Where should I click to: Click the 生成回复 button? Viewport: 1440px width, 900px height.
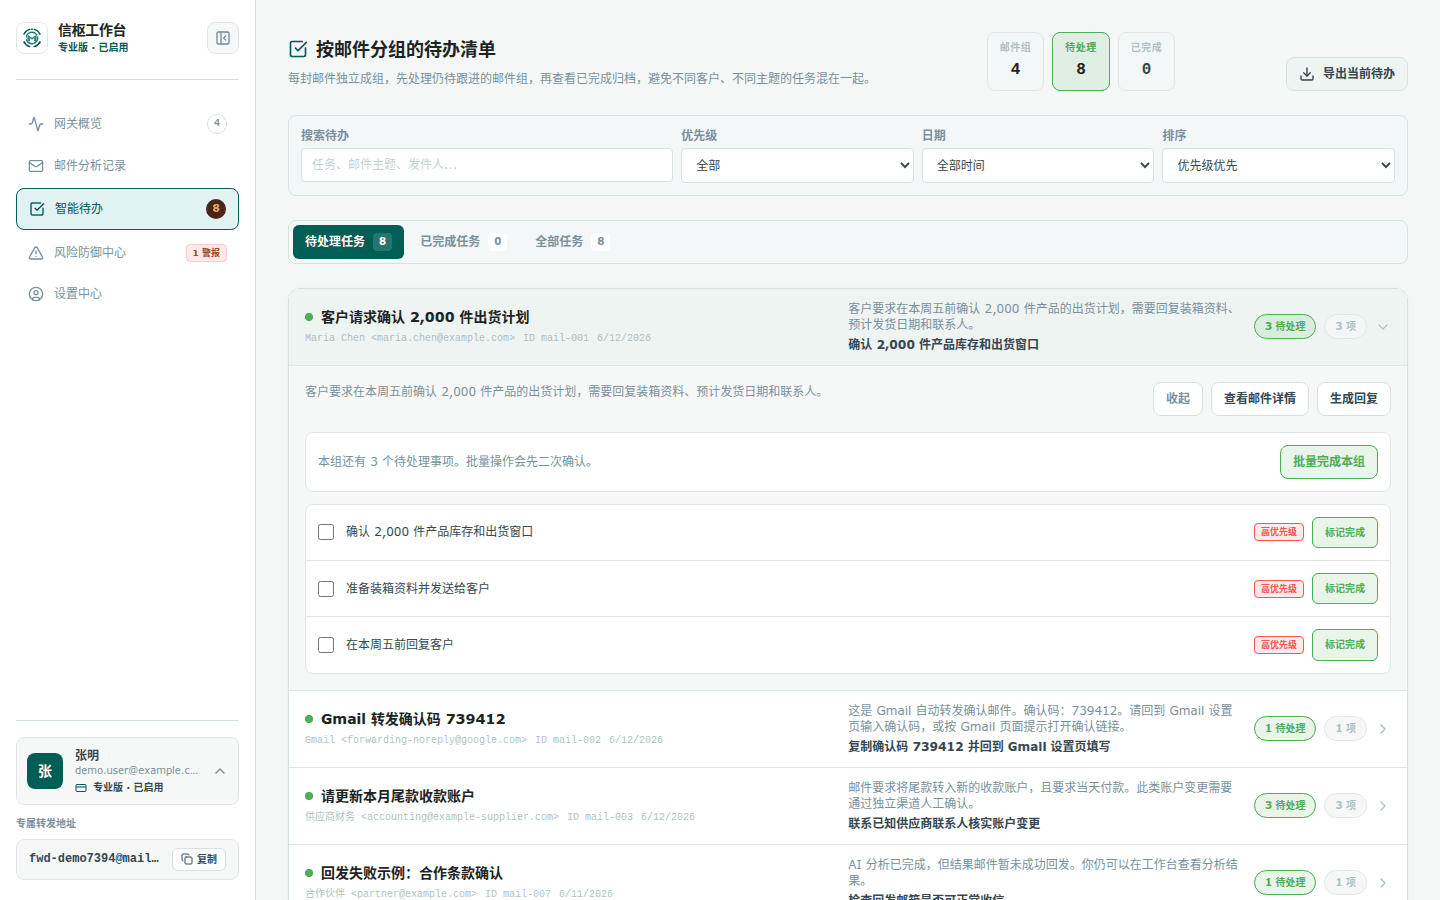(1354, 399)
